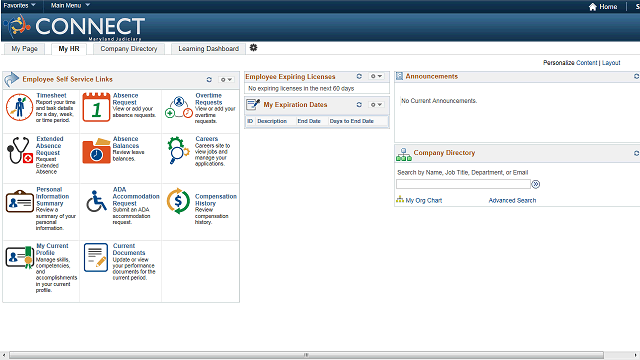Click the Timesheet link
This screenshot has width=640, height=360.
pos(51,96)
